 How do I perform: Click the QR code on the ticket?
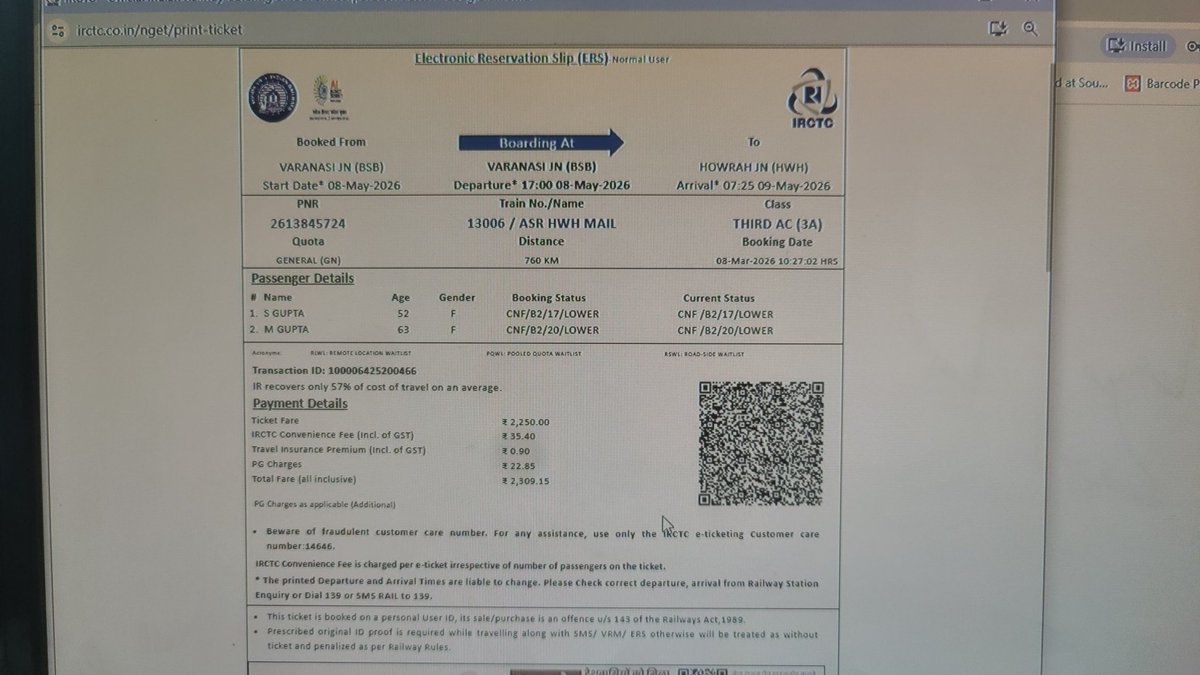[x=761, y=443]
